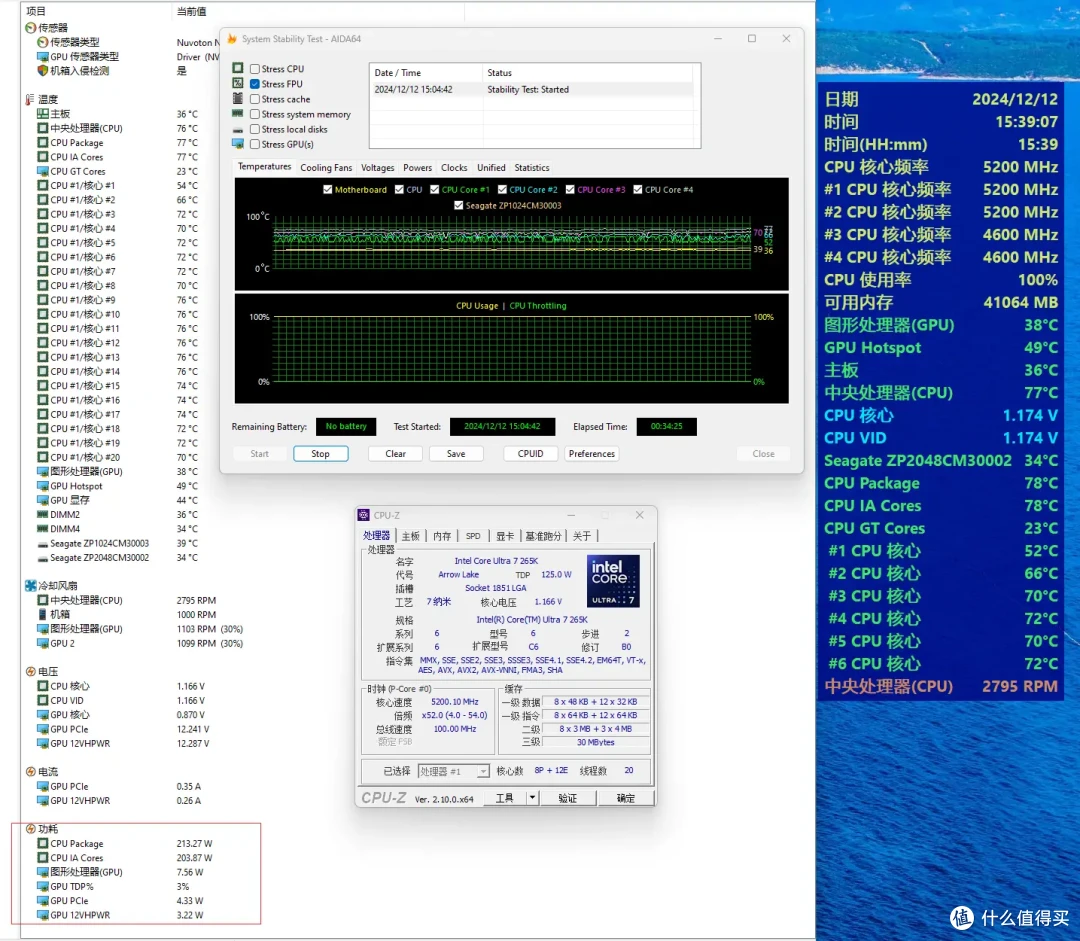Toggle the Seagate ZP1024CM30003 graph checkbox
The image size is (1080, 941).
tap(459, 205)
